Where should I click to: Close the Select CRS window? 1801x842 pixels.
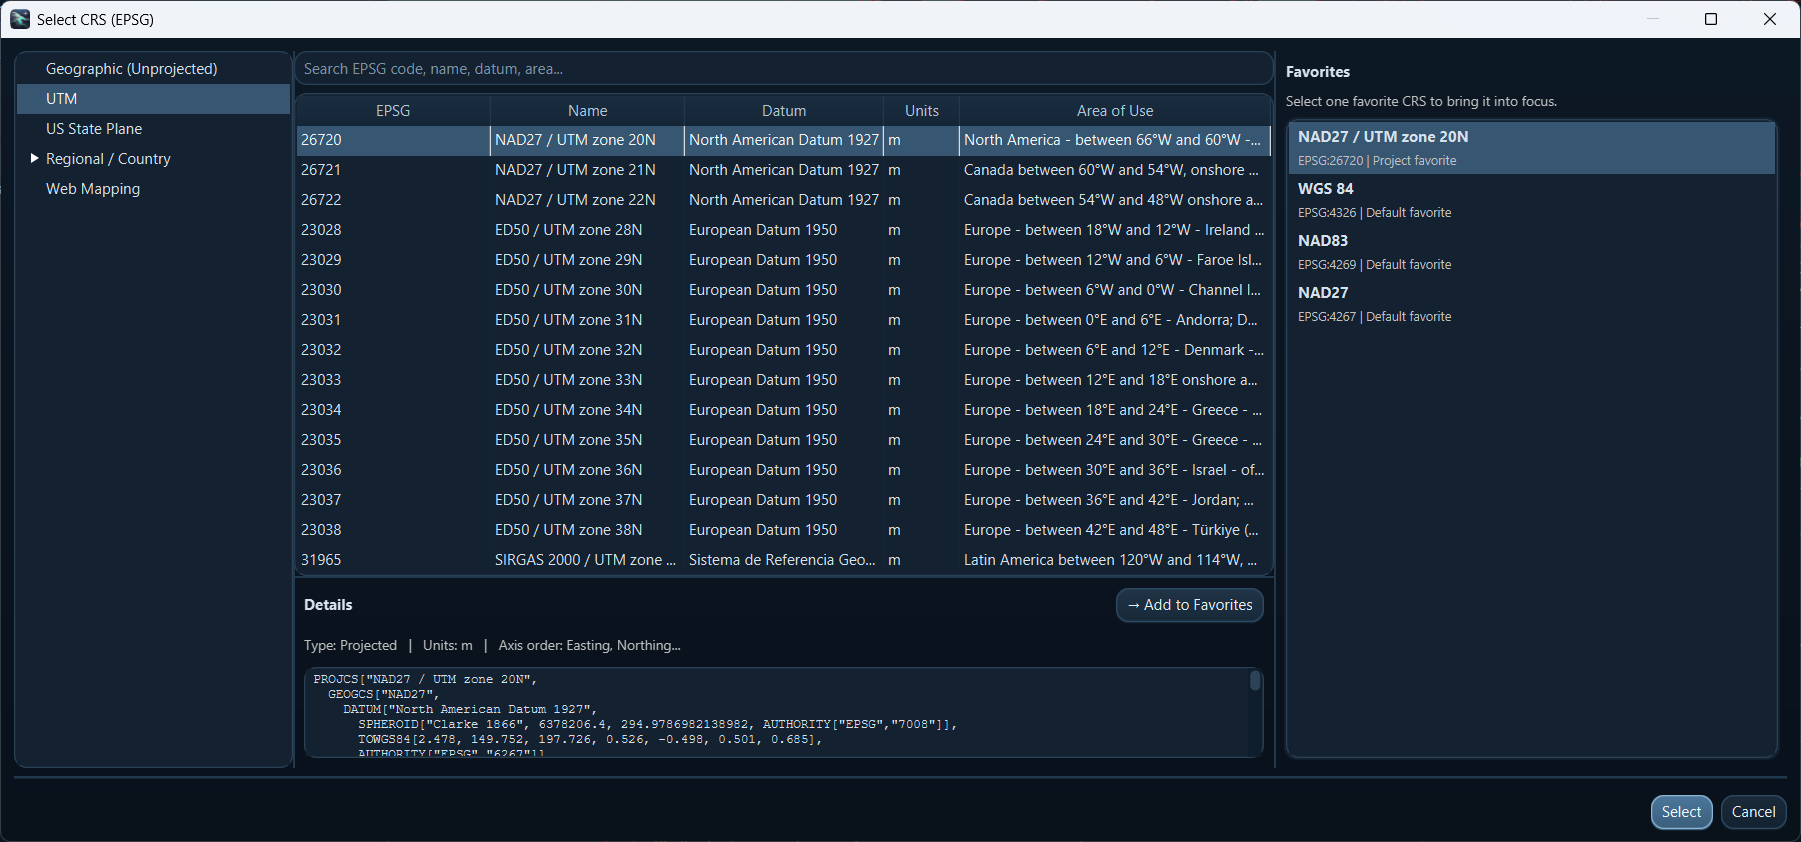click(x=1770, y=19)
